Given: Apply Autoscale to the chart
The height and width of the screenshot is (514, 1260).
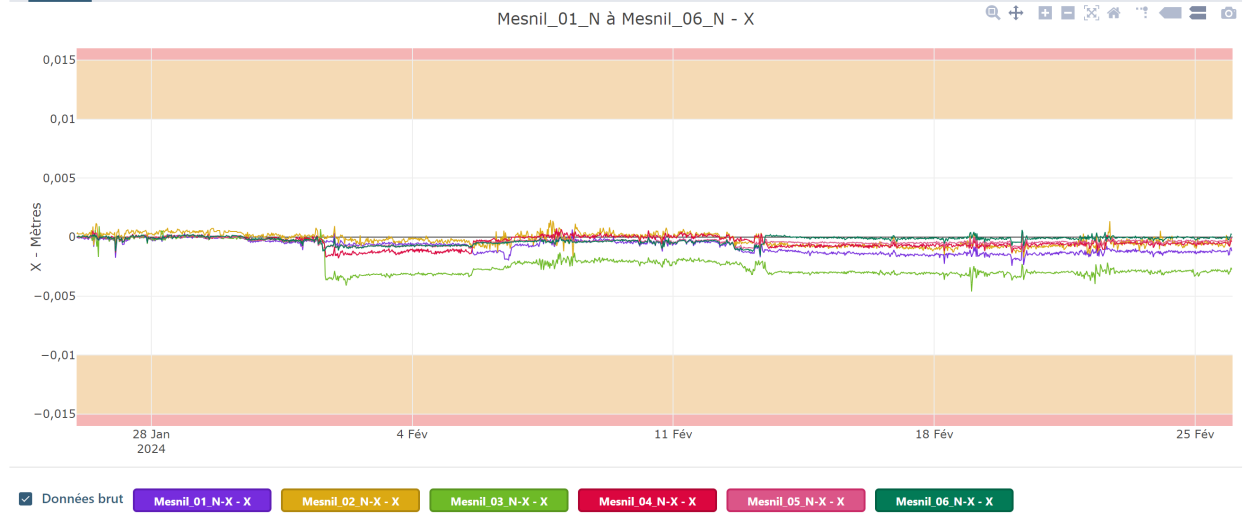Looking at the screenshot, I should click(x=1091, y=13).
